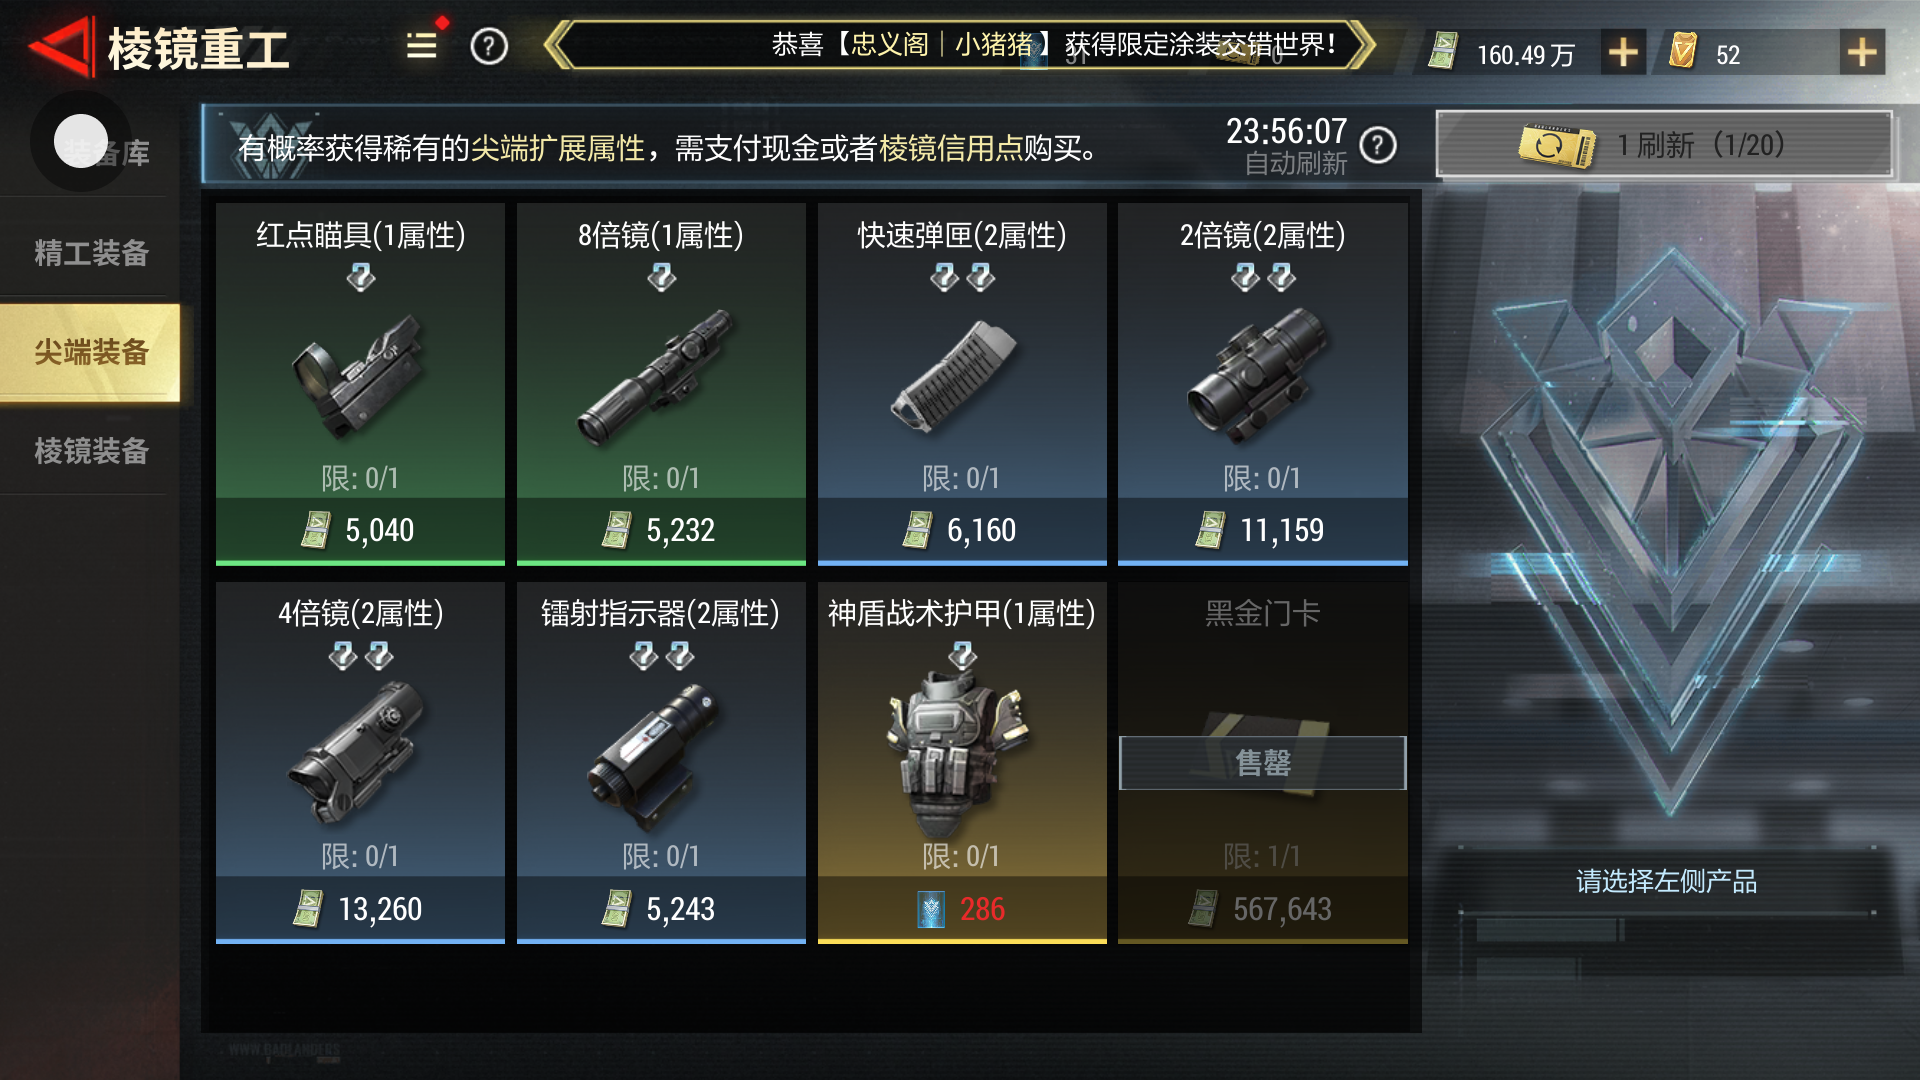Choose the 快速弹匣 magazine item
Viewport: 1920px width, 1080px height.
(x=962, y=384)
